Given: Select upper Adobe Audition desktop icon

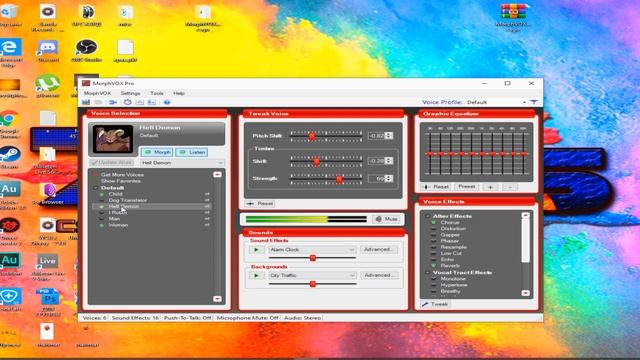Looking at the screenshot, I should click(10, 196).
